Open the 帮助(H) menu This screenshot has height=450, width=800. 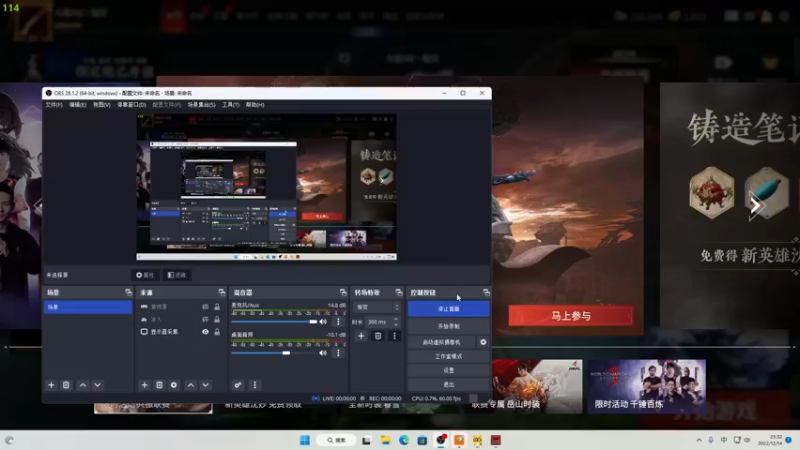pos(255,105)
